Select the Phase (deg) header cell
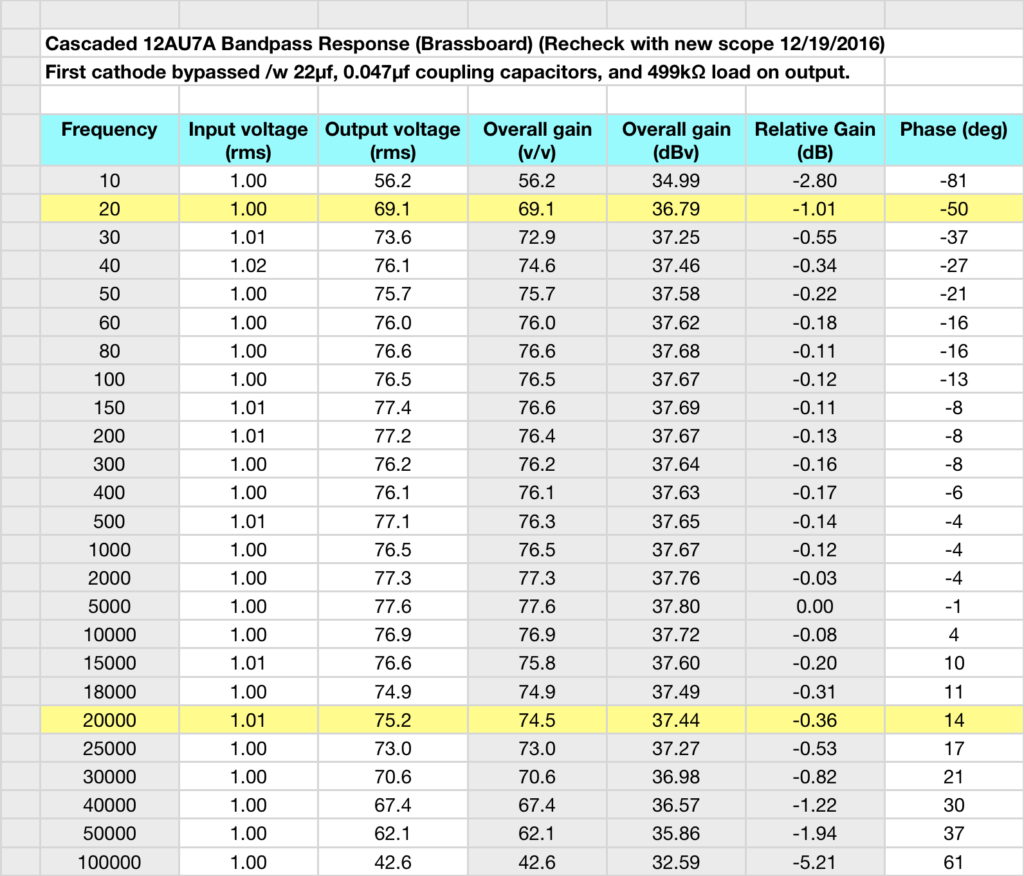 point(953,140)
